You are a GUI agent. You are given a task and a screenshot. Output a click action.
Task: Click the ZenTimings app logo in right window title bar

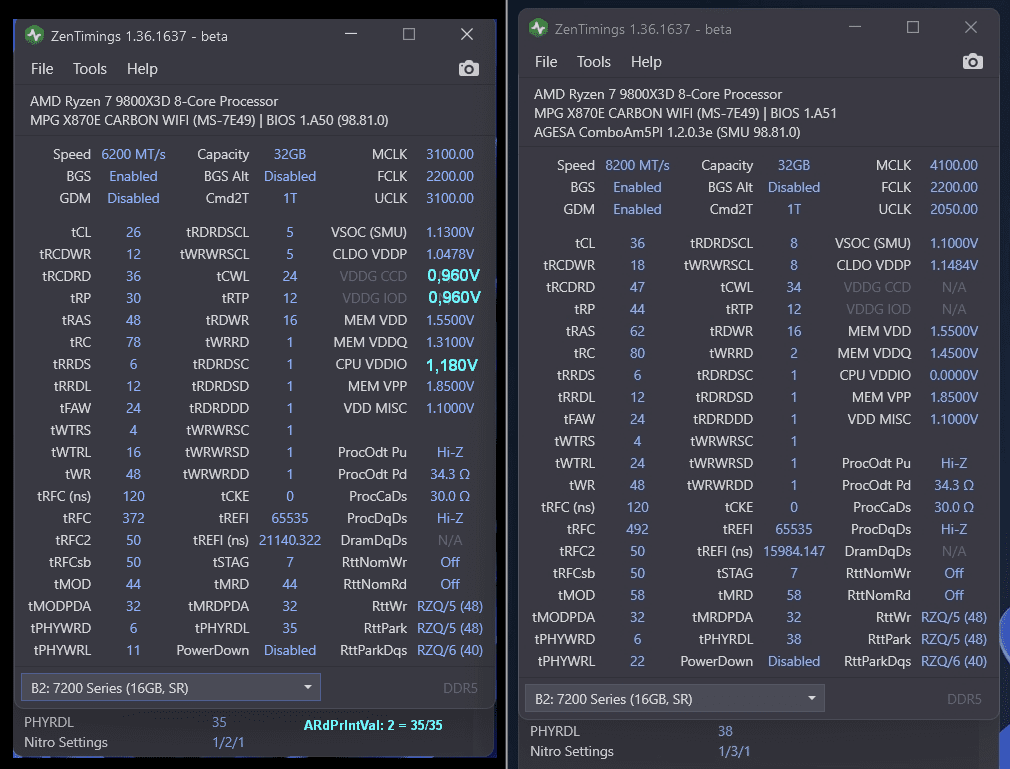(x=538, y=28)
